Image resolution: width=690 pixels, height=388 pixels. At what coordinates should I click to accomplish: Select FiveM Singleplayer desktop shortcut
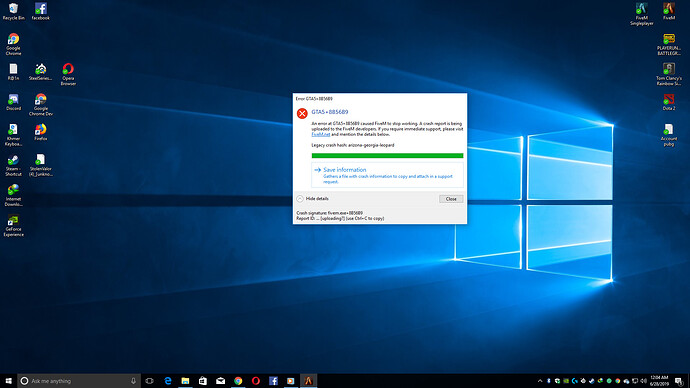click(642, 14)
